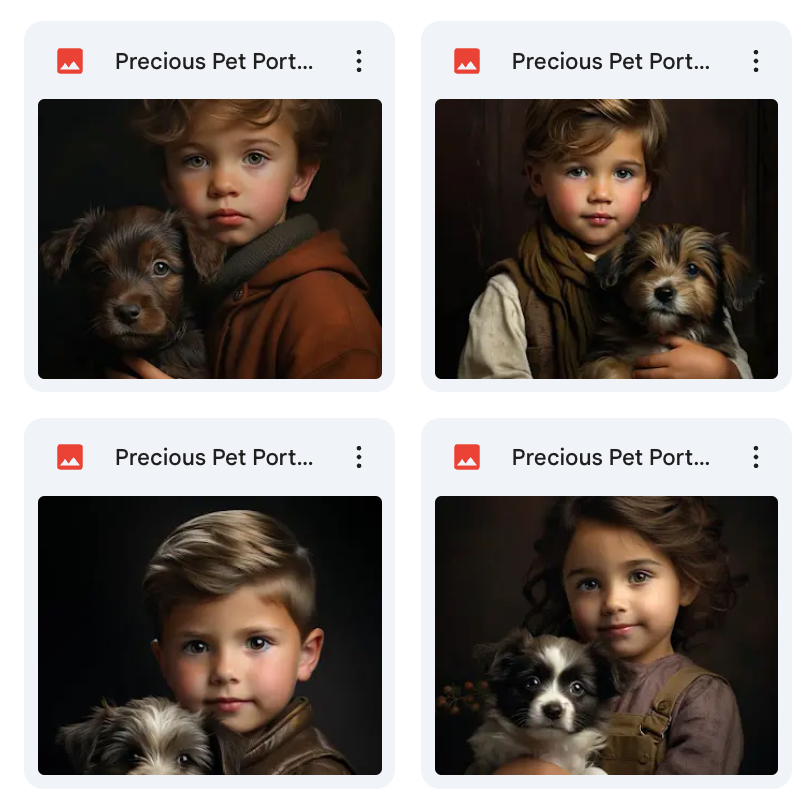Viewport: 806px width, 804px height.
Task: Open thumbnail of boy wearing green scarf
Action: tap(606, 239)
